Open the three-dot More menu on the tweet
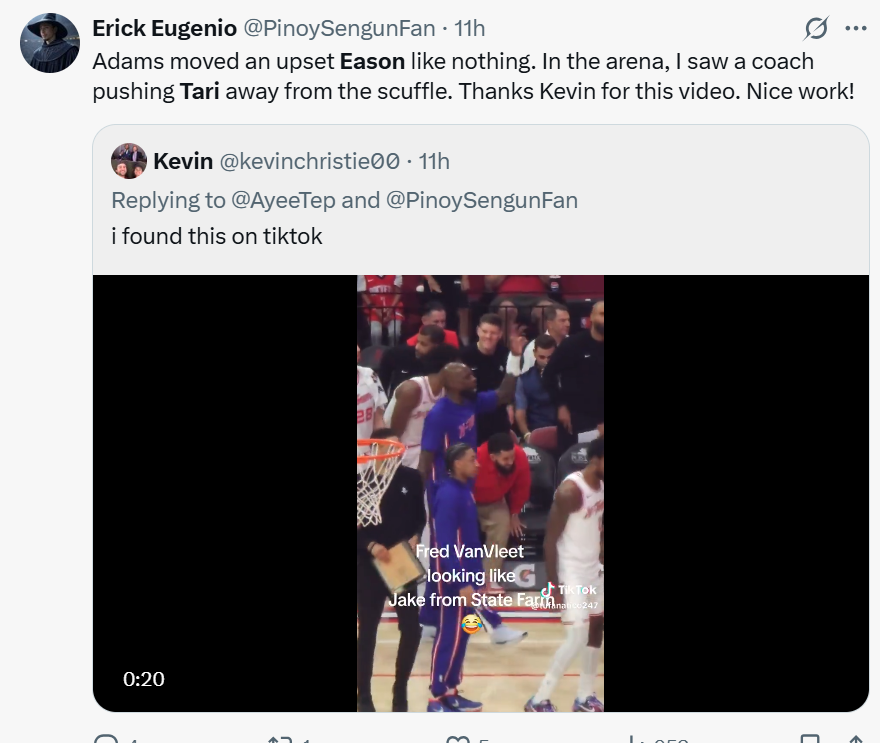Image resolution: width=880 pixels, height=743 pixels. pyautogui.click(x=855, y=28)
